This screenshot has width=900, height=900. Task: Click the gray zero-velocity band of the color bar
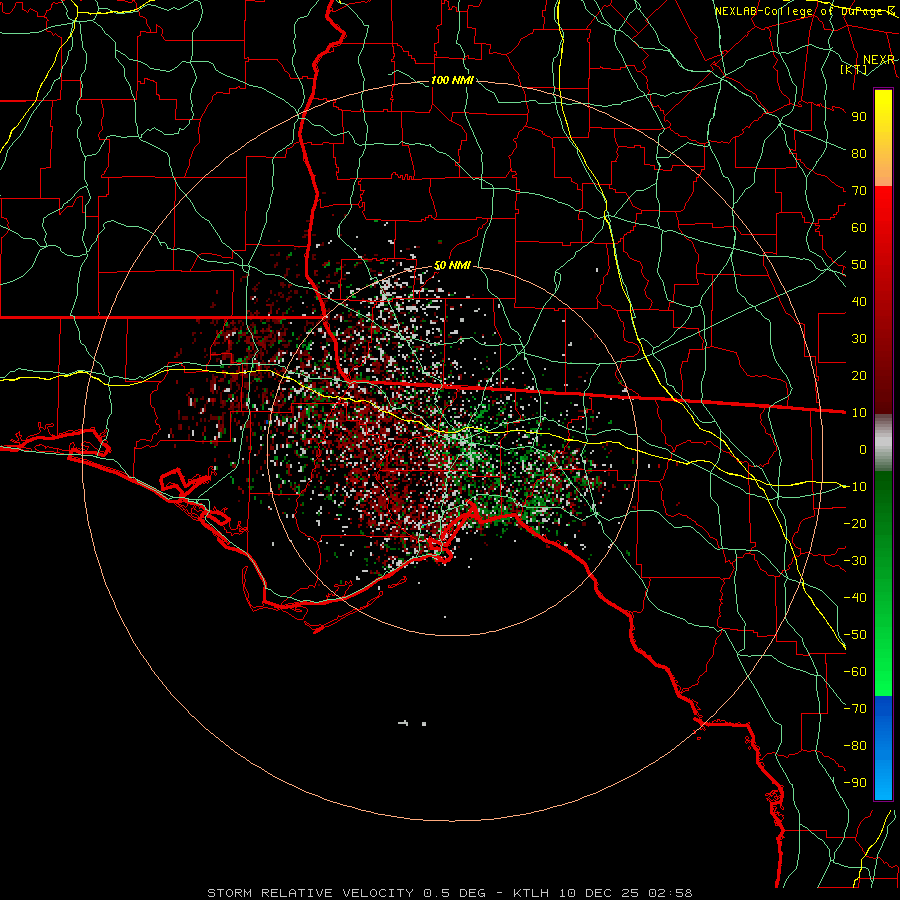[883, 442]
